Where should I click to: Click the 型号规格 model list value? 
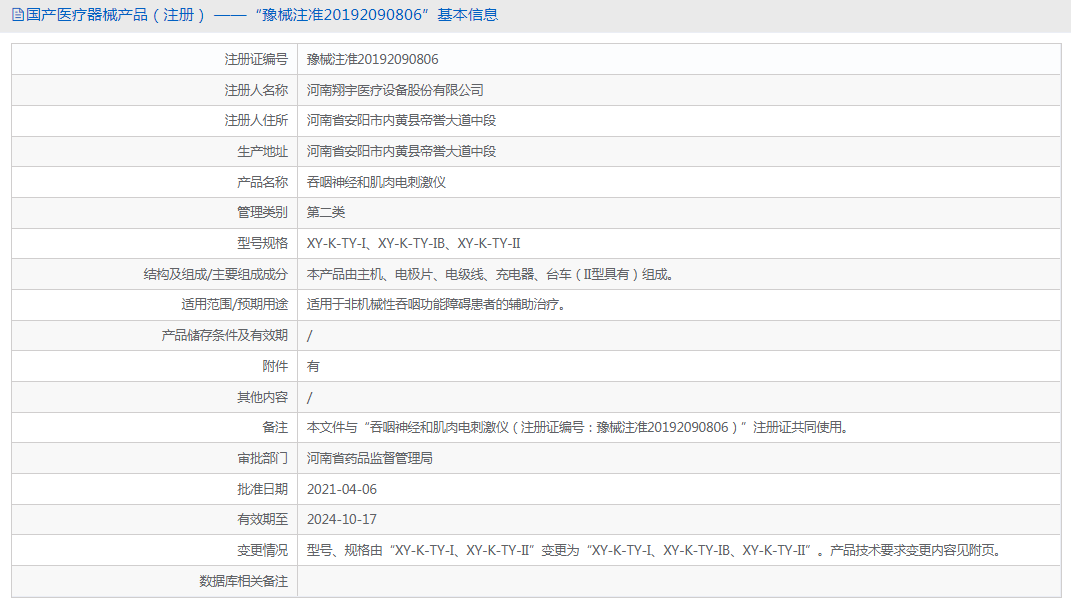413,244
